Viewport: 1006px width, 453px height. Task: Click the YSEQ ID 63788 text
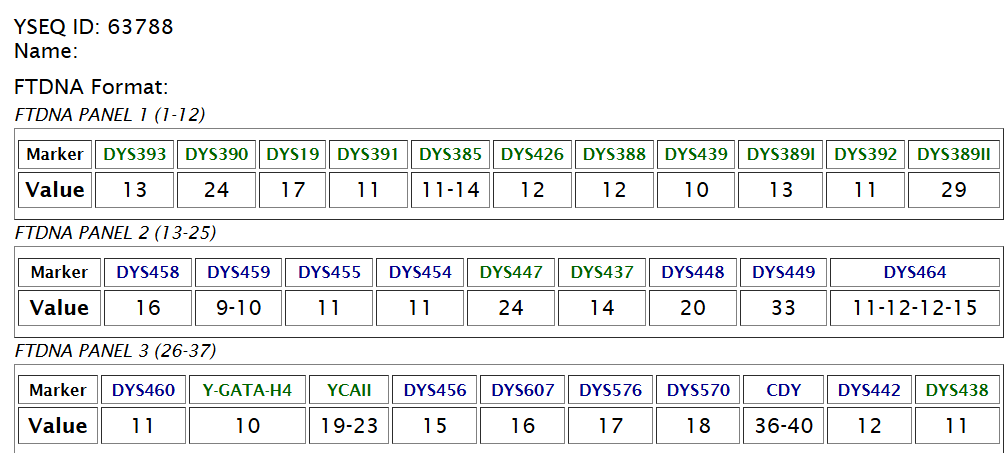94,27
